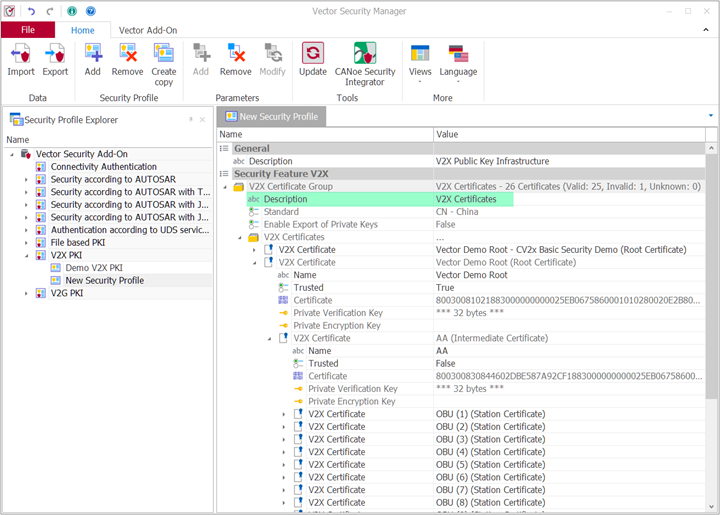
Task: Switch to the Vector Add-On tab
Action: click(x=148, y=30)
